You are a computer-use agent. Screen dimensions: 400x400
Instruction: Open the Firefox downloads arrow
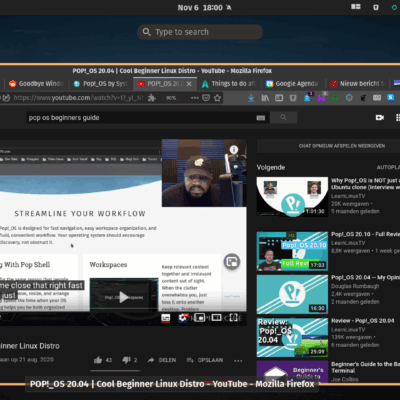coord(251,98)
